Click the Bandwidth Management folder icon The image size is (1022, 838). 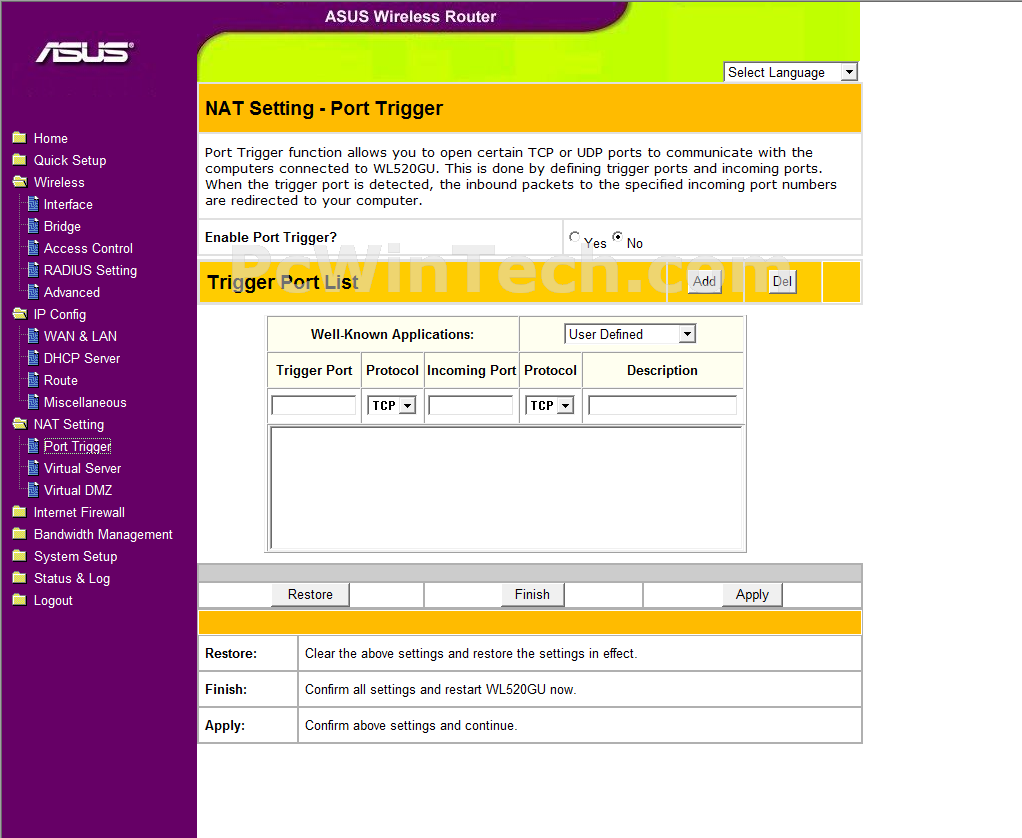click(x=19, y=534)
